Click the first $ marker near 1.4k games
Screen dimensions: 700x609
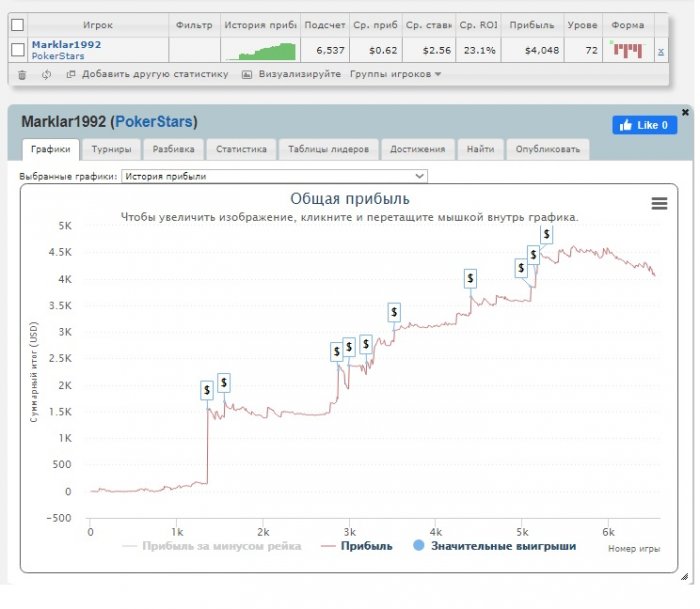click(207, 390)
